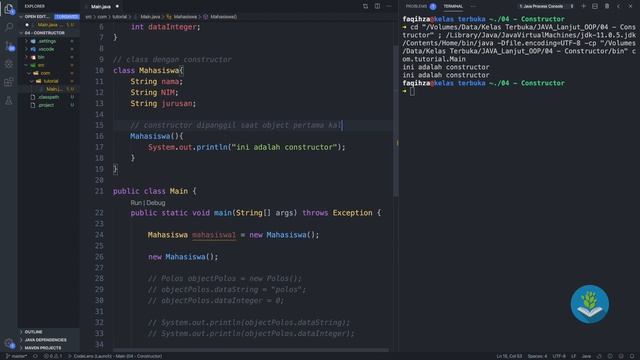Select the .project file
Screen dimensions: 640x360
pyautogui.click(x=48, y=105)
